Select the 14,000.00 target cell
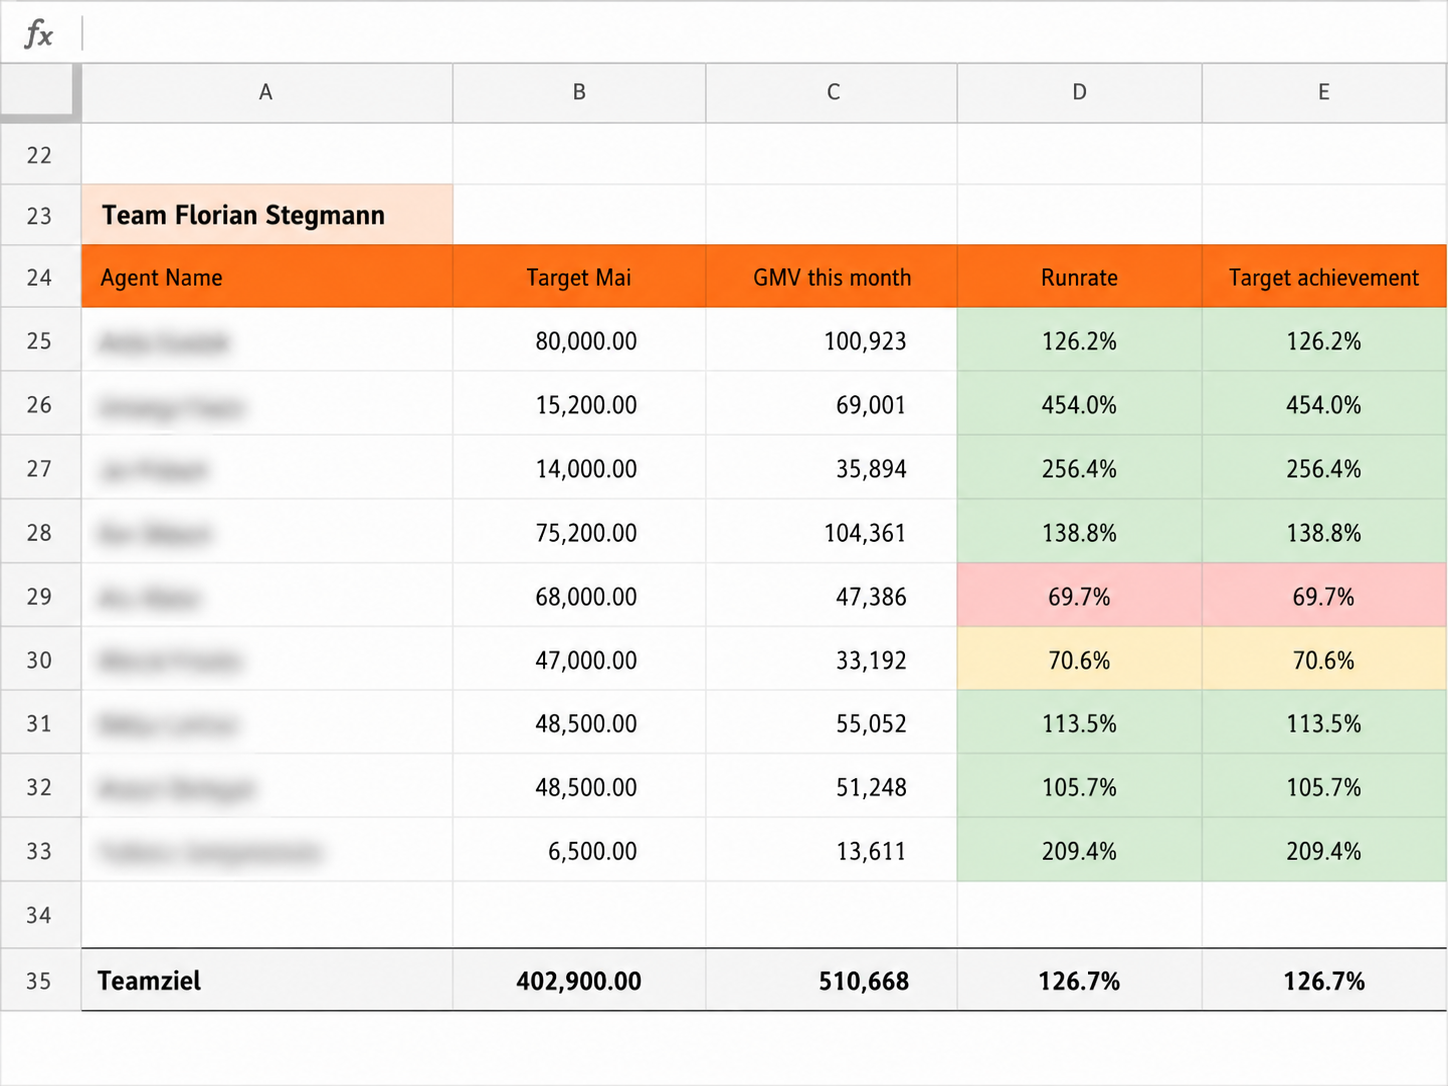Viewport: 1448px width, 1086px height. (x=579, y=468)
